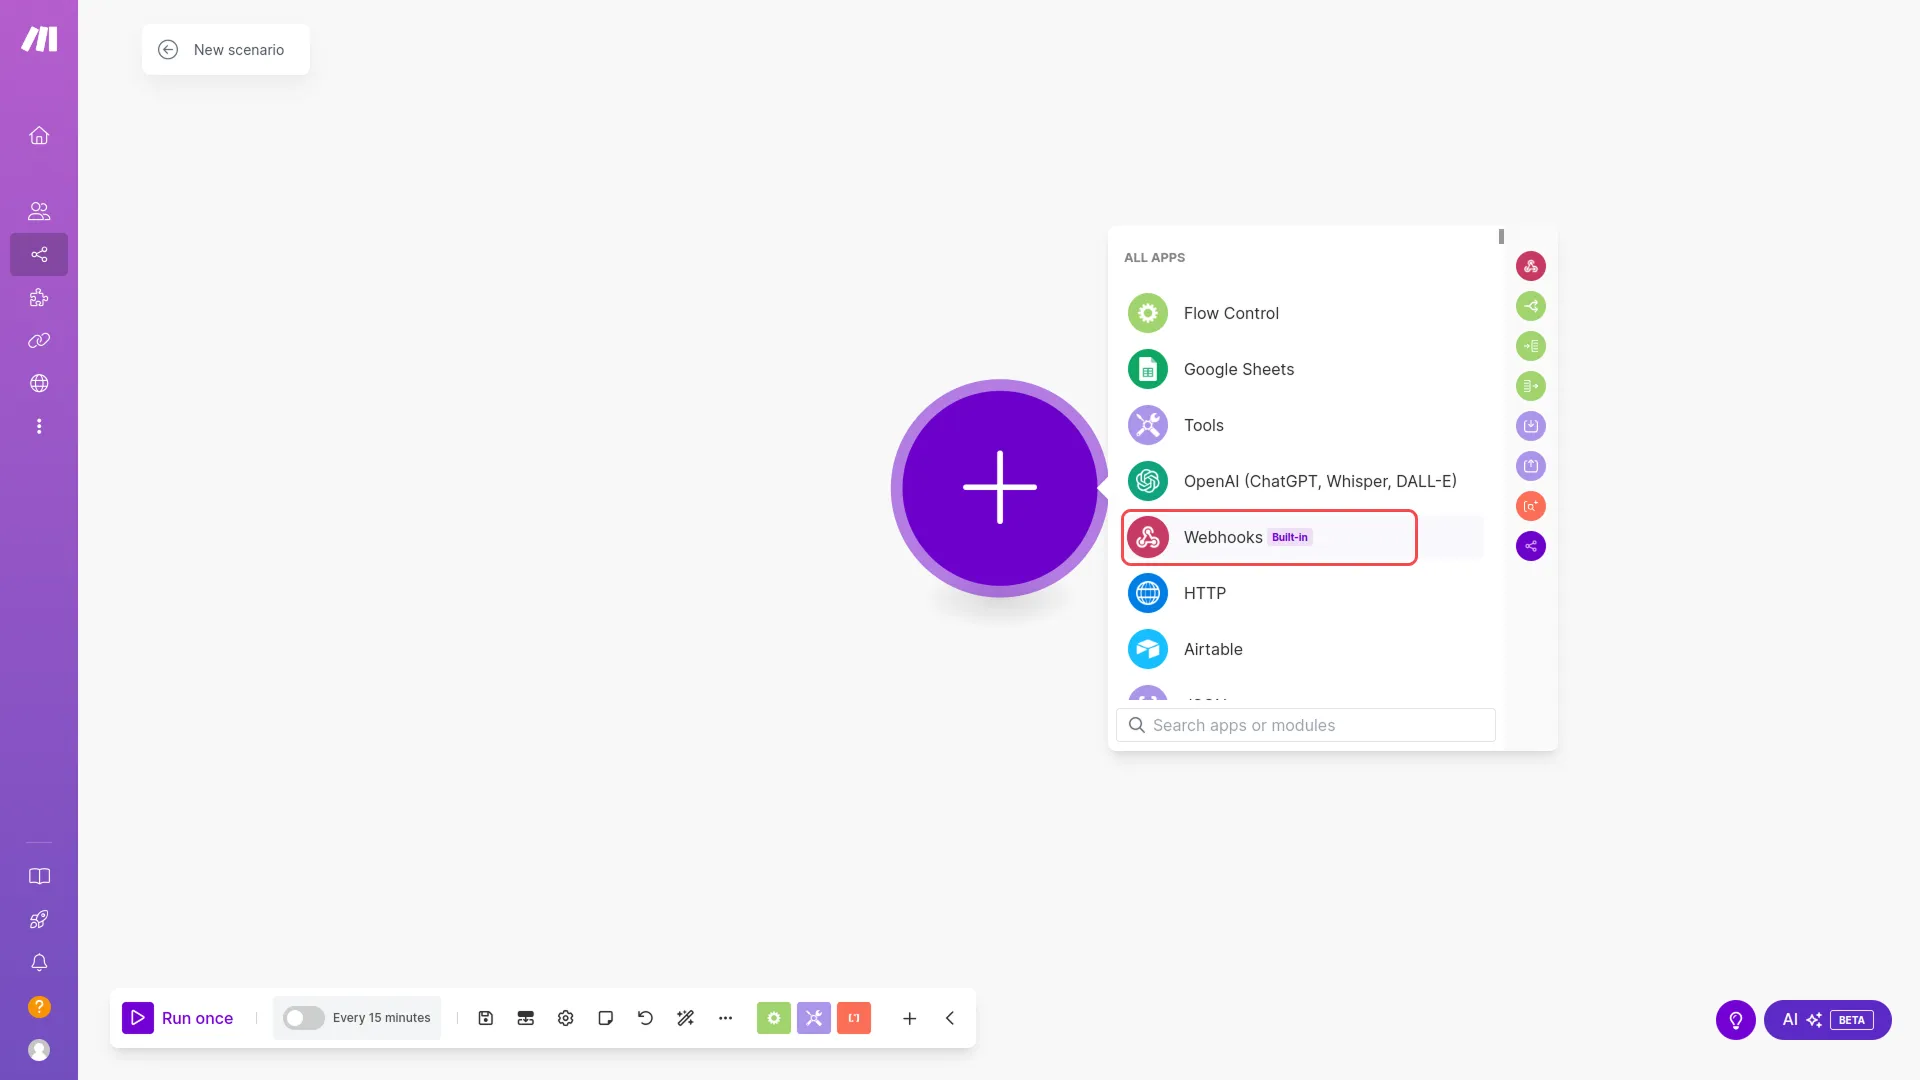
Task: Click the Run once button
Action: pos(180,1018)
